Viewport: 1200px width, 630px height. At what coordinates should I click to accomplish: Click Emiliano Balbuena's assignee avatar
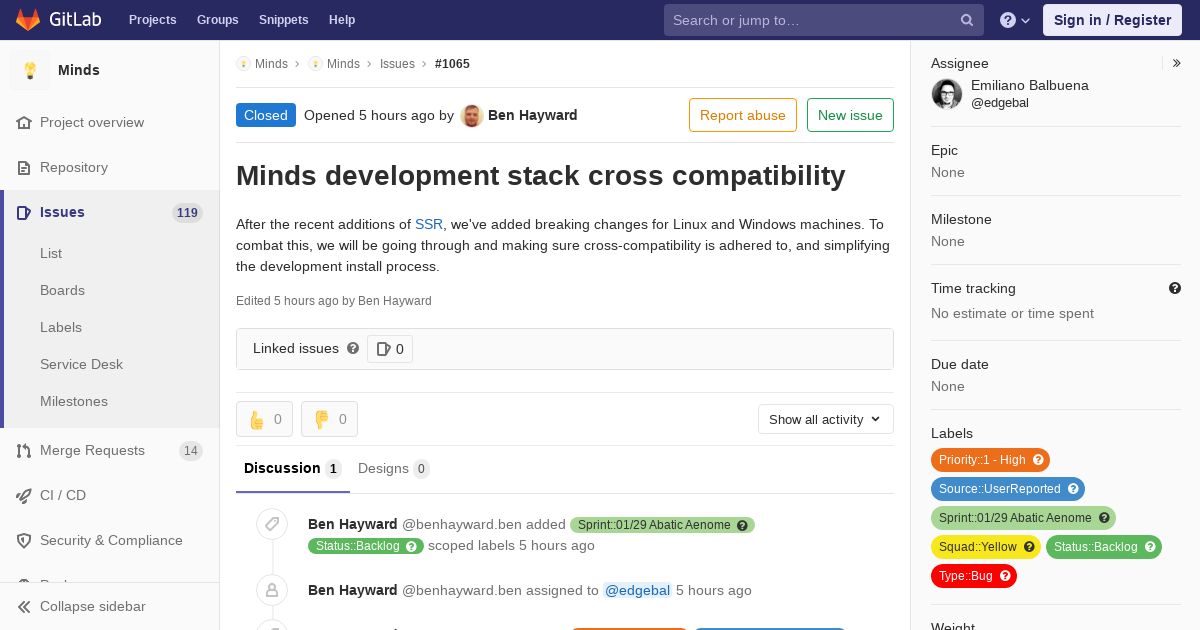coord(947,94)
